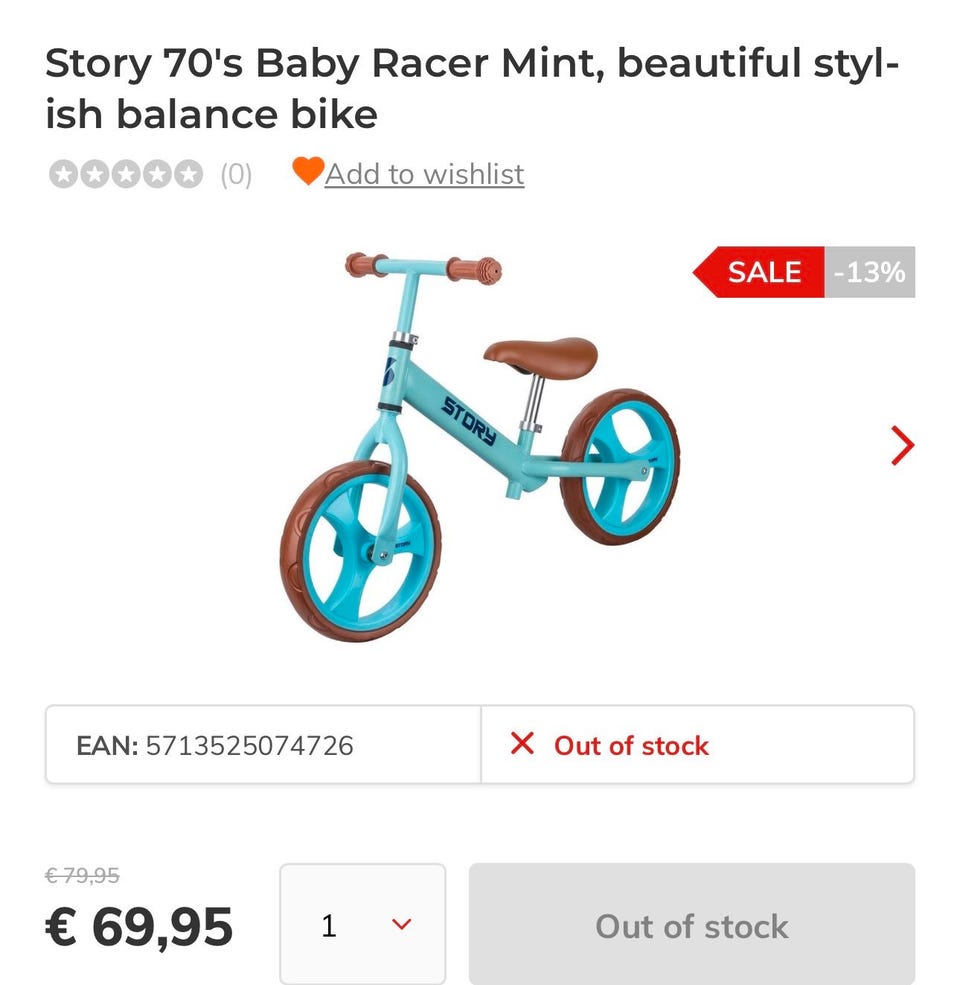Screen dimensions: 960x985
Task: Open the quantity dropdown showing 1
Action: click(362, 925)
